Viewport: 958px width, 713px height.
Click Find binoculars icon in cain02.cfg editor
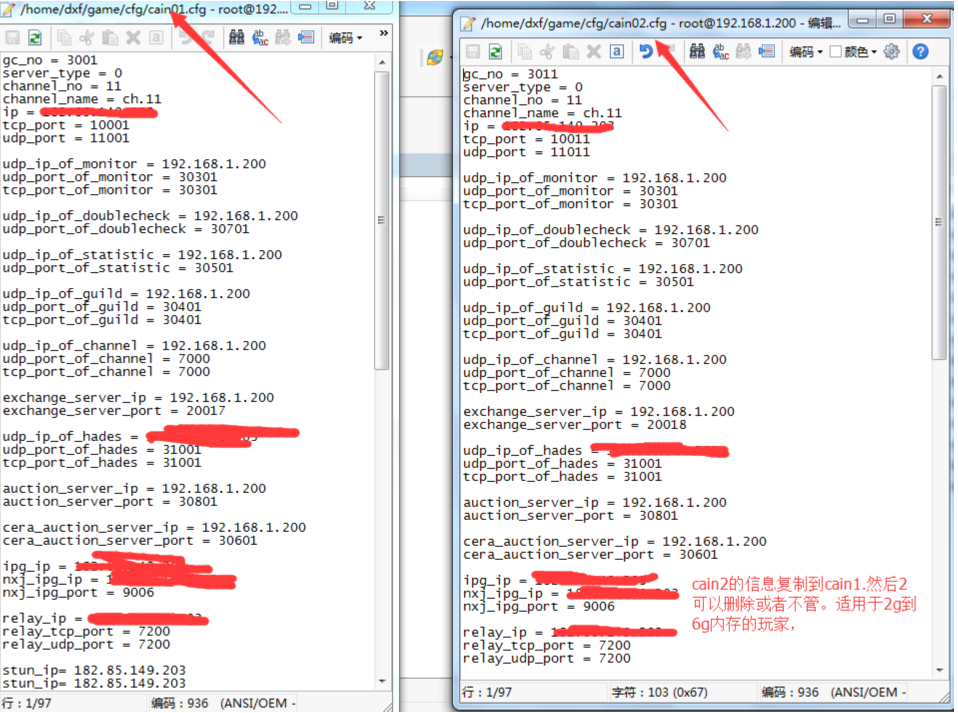(x=696, y=51)
